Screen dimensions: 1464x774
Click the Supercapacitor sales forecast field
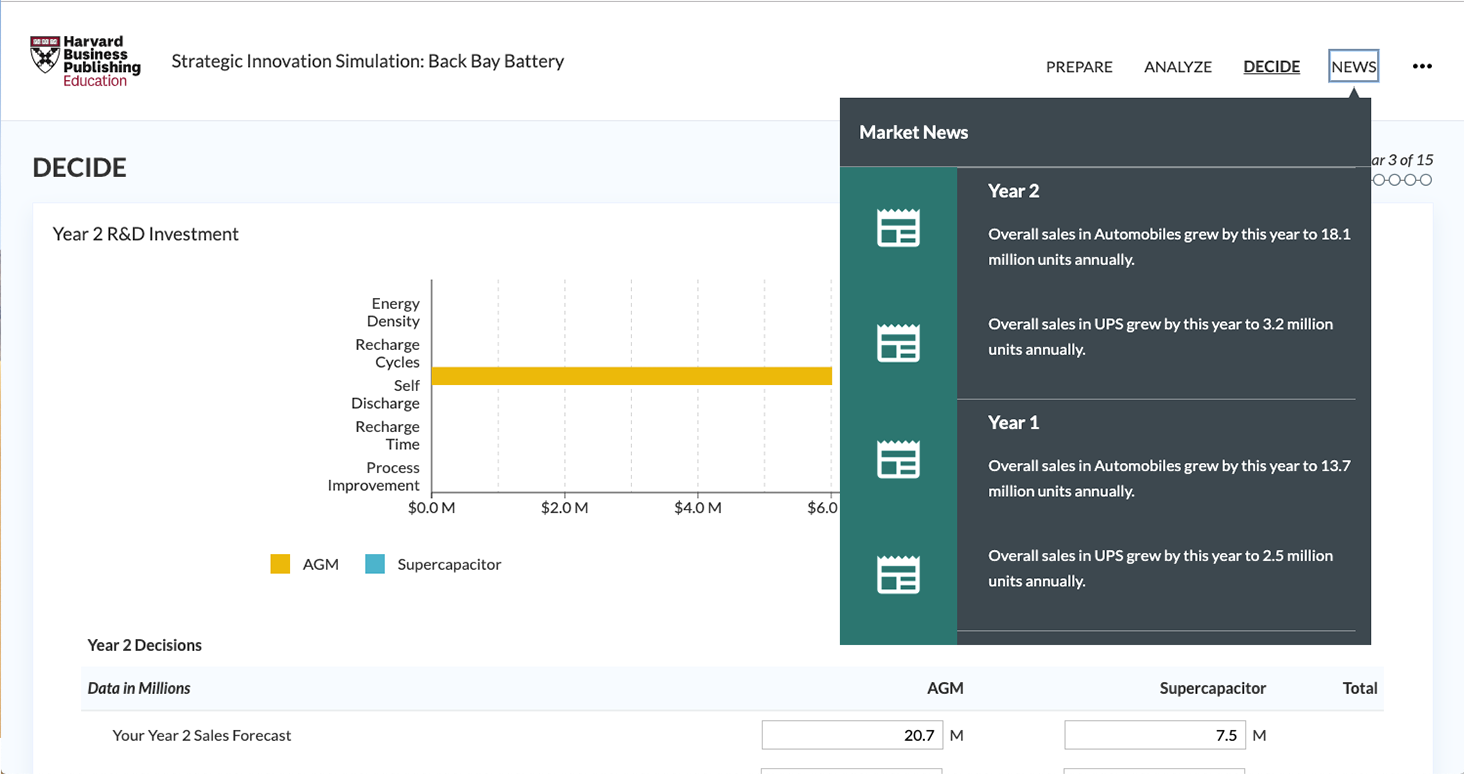[x=1154, y=734]
